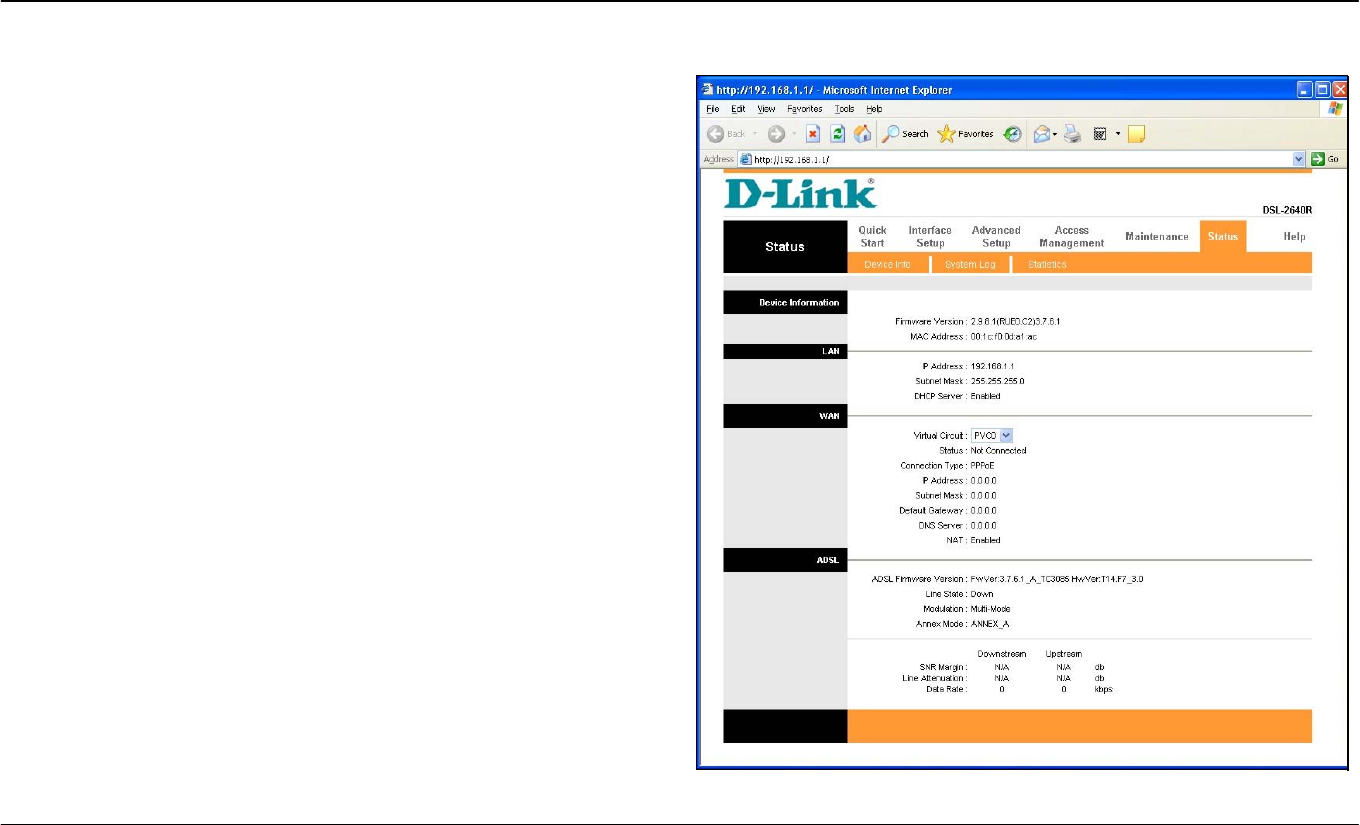Image resolution: width=1360 pixels, height=825 pixels.
Task: Click the yellow note icon in toolbar
Action: pos(1135,134)
